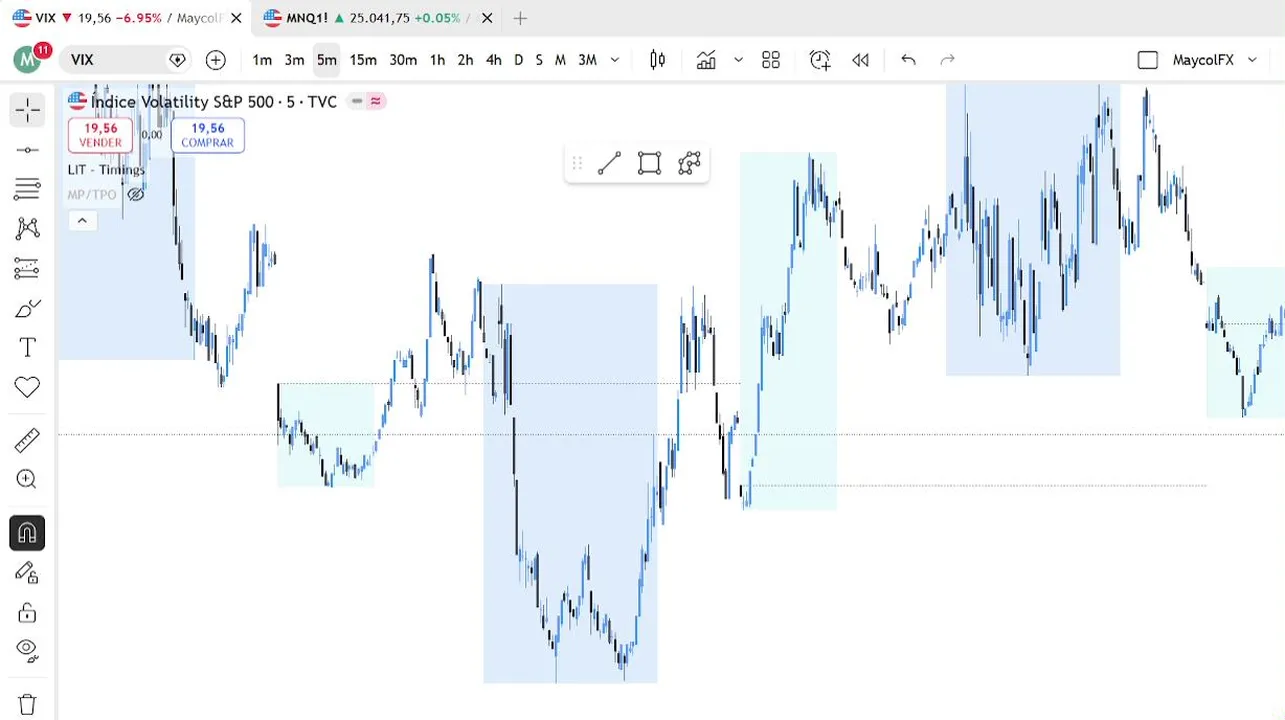The image size is (1285, 720).
Task: Add symbol to compare with plus icon
Action: (x=215, y=60)
